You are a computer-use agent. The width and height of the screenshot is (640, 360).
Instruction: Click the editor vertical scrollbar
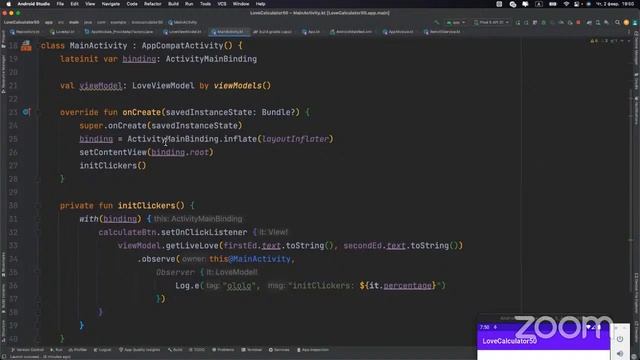[x=631, y=192]
